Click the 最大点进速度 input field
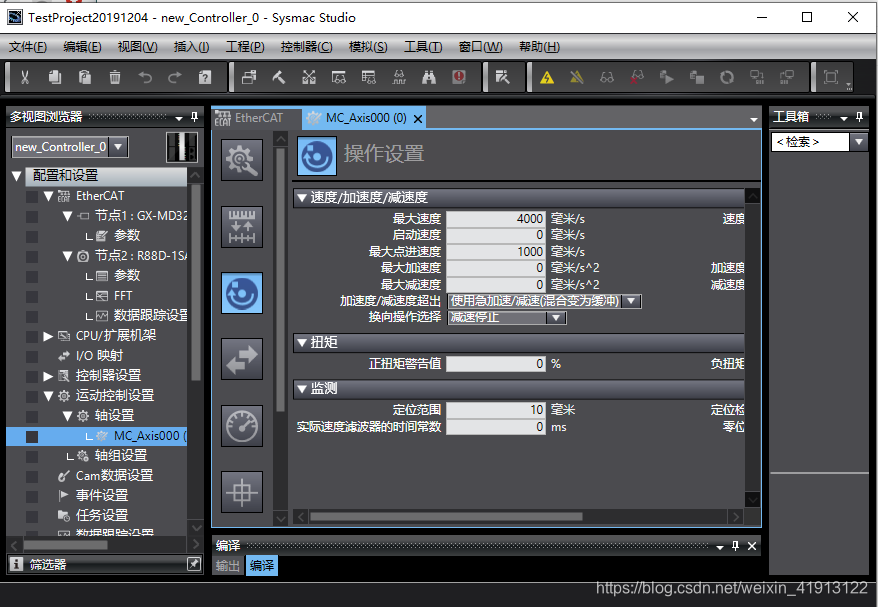Screen dimensions: 878x607 496,251
